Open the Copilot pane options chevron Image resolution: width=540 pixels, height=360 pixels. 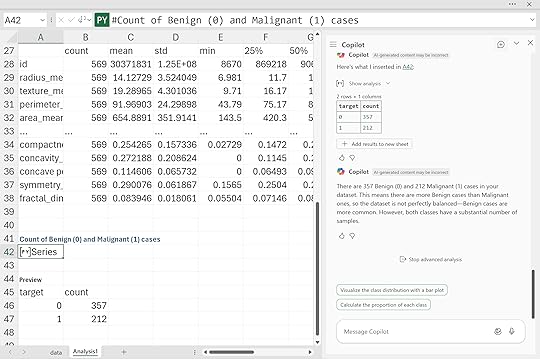click(x=516, y=43)
